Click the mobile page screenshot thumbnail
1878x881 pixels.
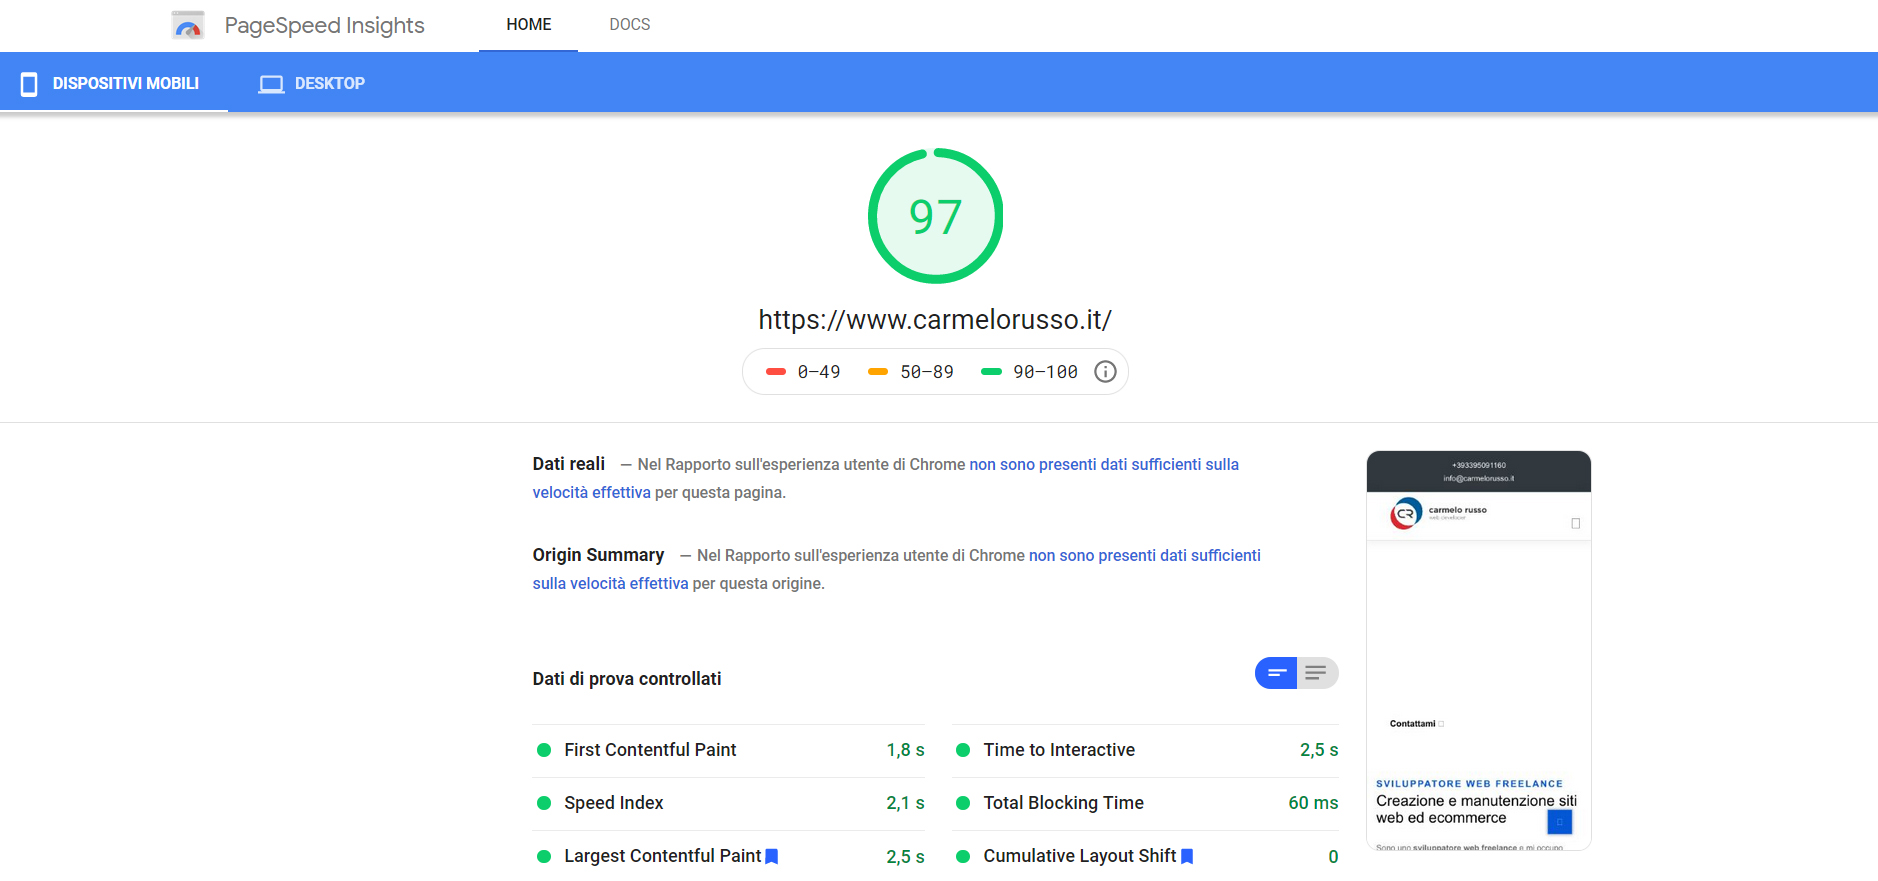click(x=1479, y=651)
